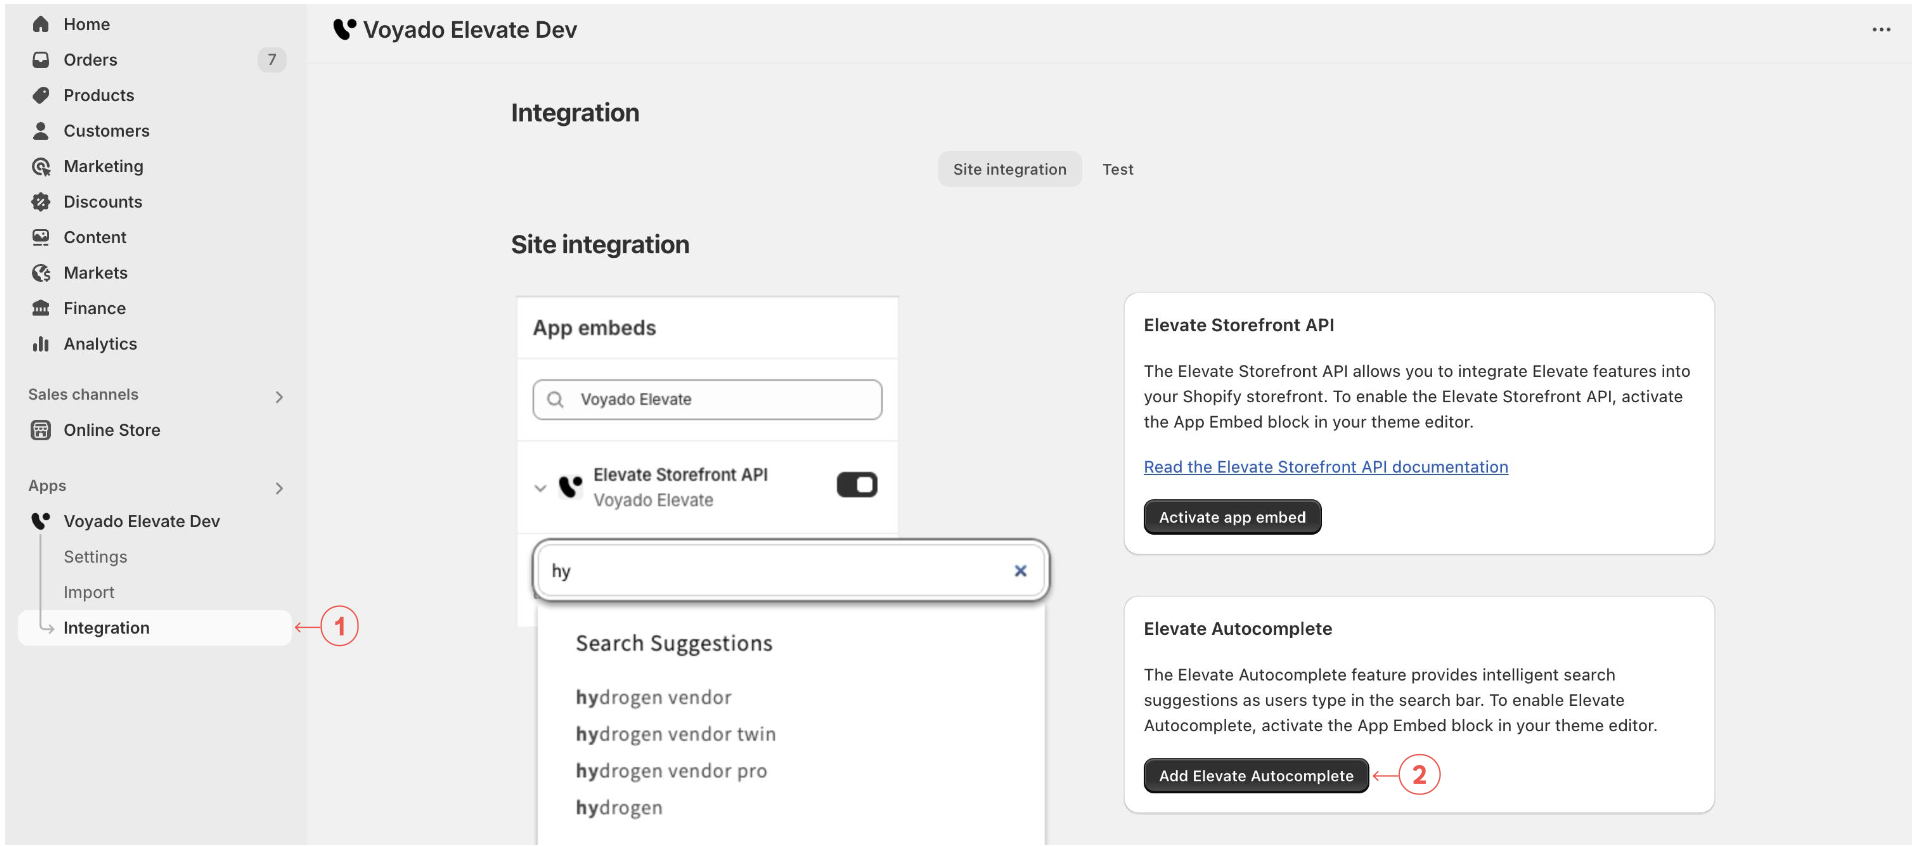Screen dimensions: 1912x846
Task: Click the Products tag icon
Action: coord(41,95)
